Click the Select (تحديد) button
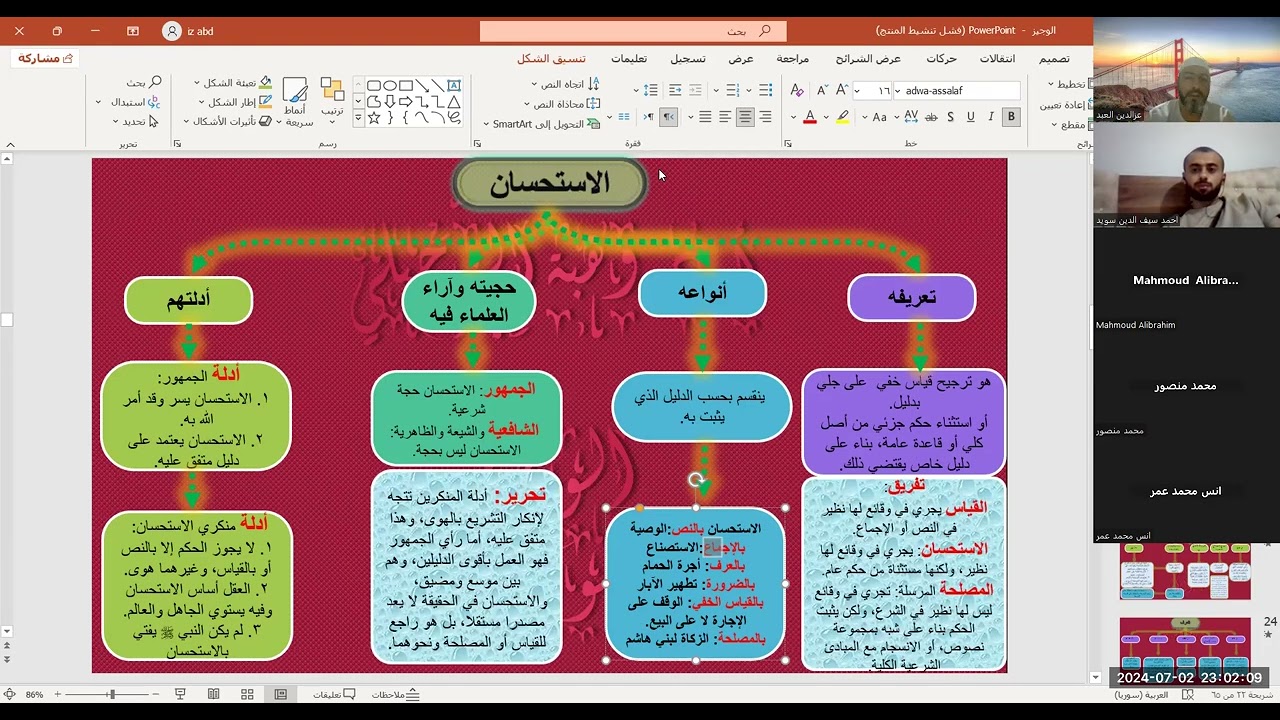Viewport: 1280px width, 720px height. click(x=136, y=121)
